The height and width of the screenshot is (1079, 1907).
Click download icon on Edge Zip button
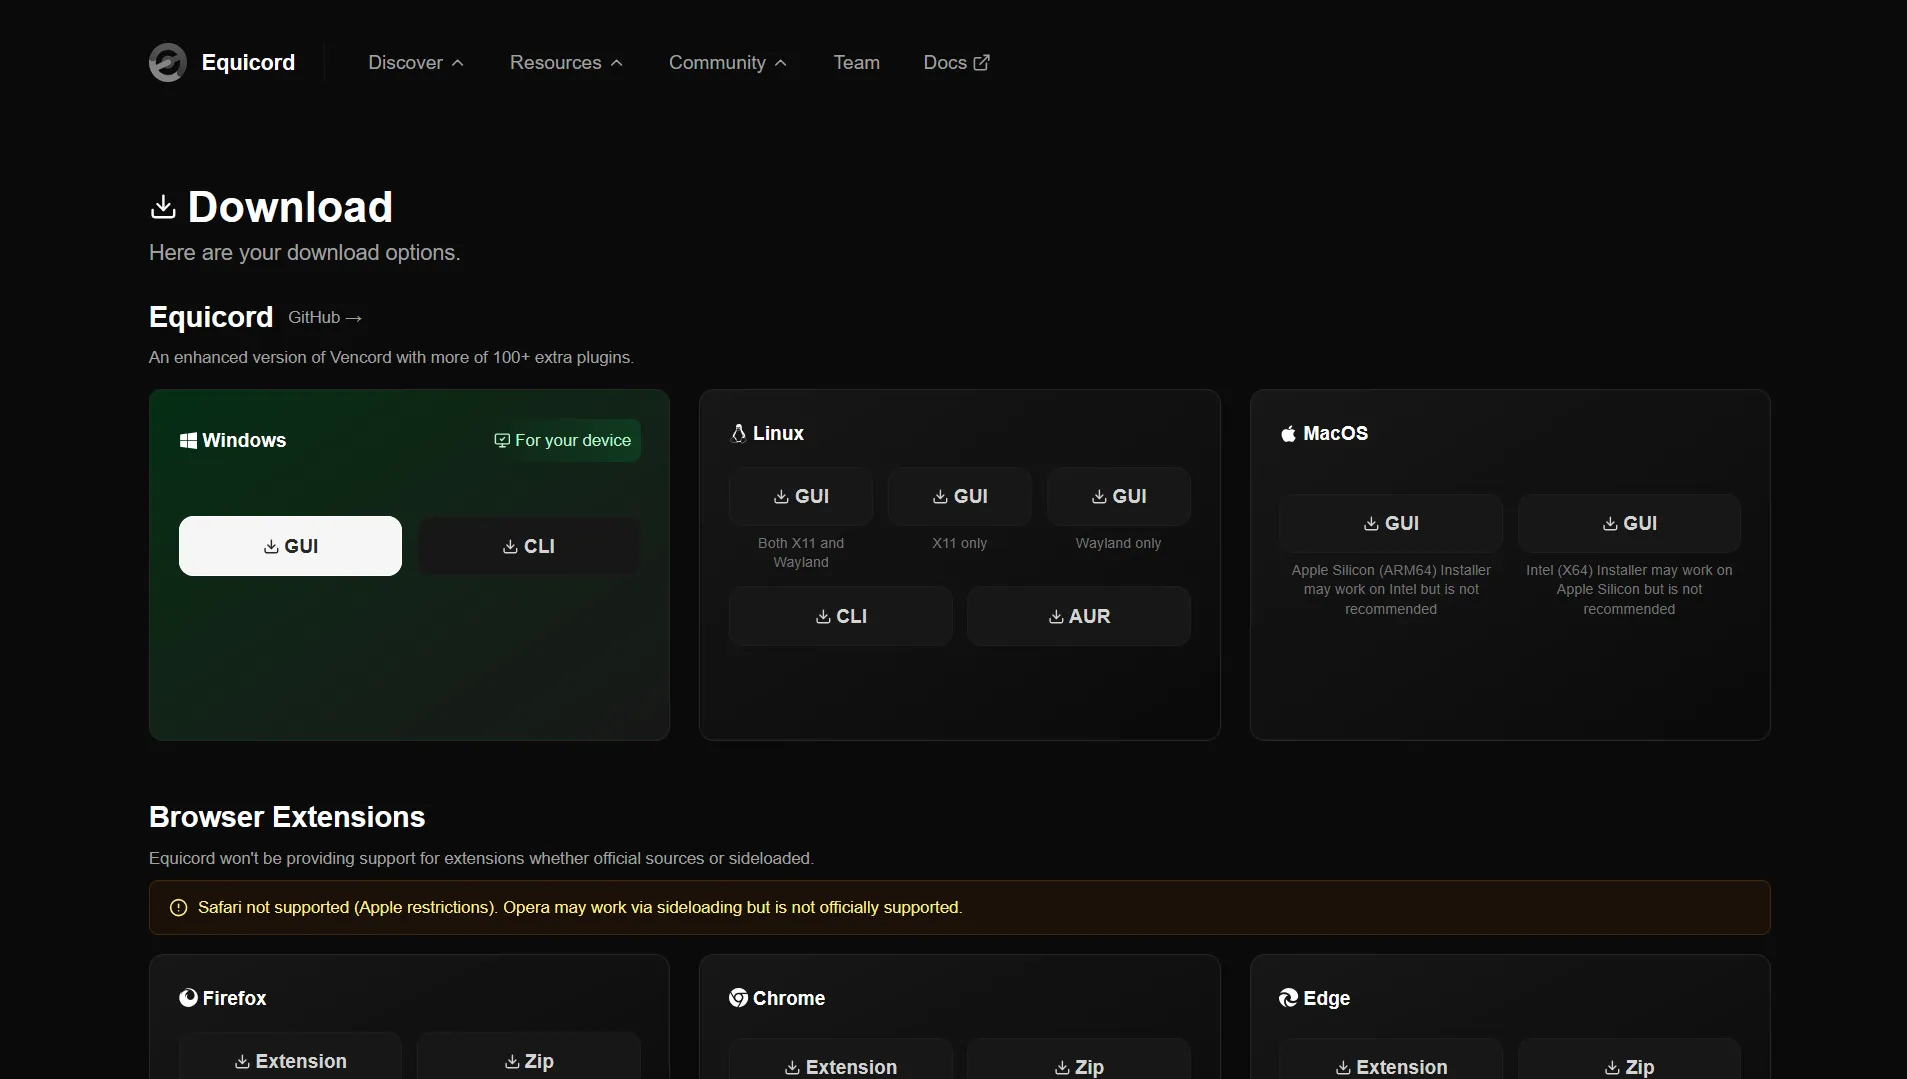point(1612,1068)
